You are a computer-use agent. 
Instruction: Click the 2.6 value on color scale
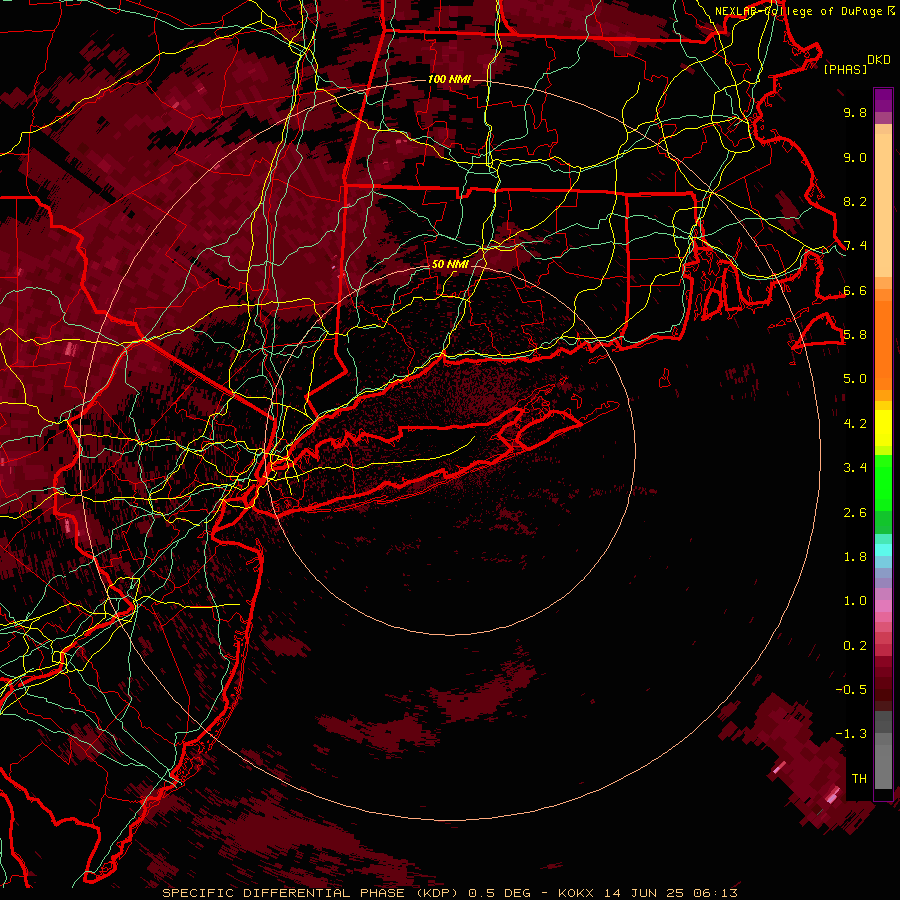coord(855,513)
